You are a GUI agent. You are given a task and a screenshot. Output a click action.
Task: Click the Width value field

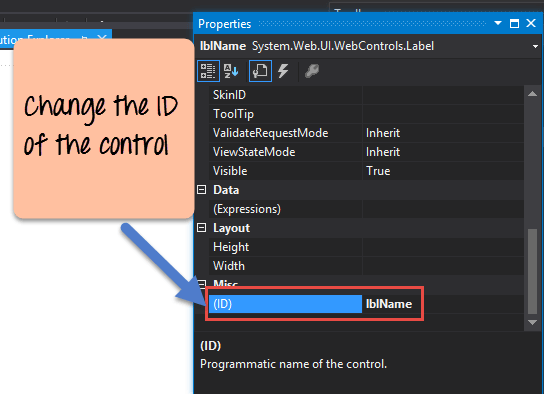click(443, 266)
